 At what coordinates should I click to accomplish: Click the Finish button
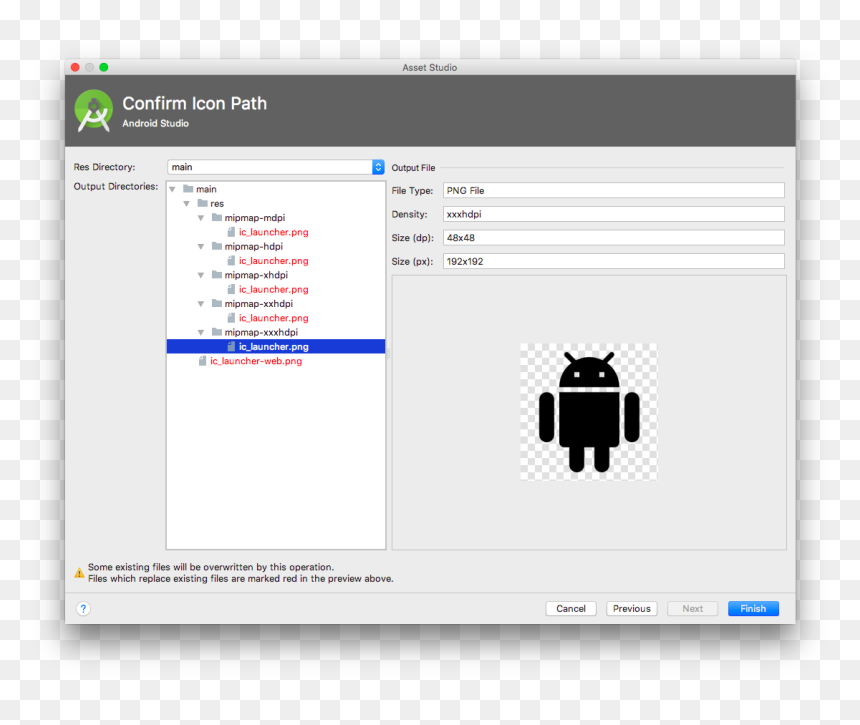[x=753, y=608]
